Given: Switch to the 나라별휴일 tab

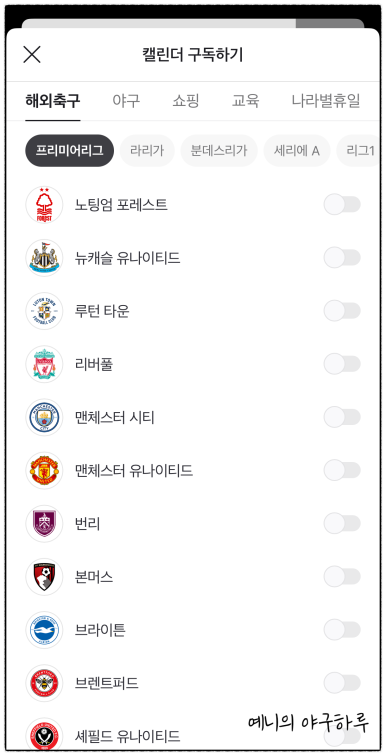Looking at the screenshot, I should pyautogui.click(x=326, y=101).
